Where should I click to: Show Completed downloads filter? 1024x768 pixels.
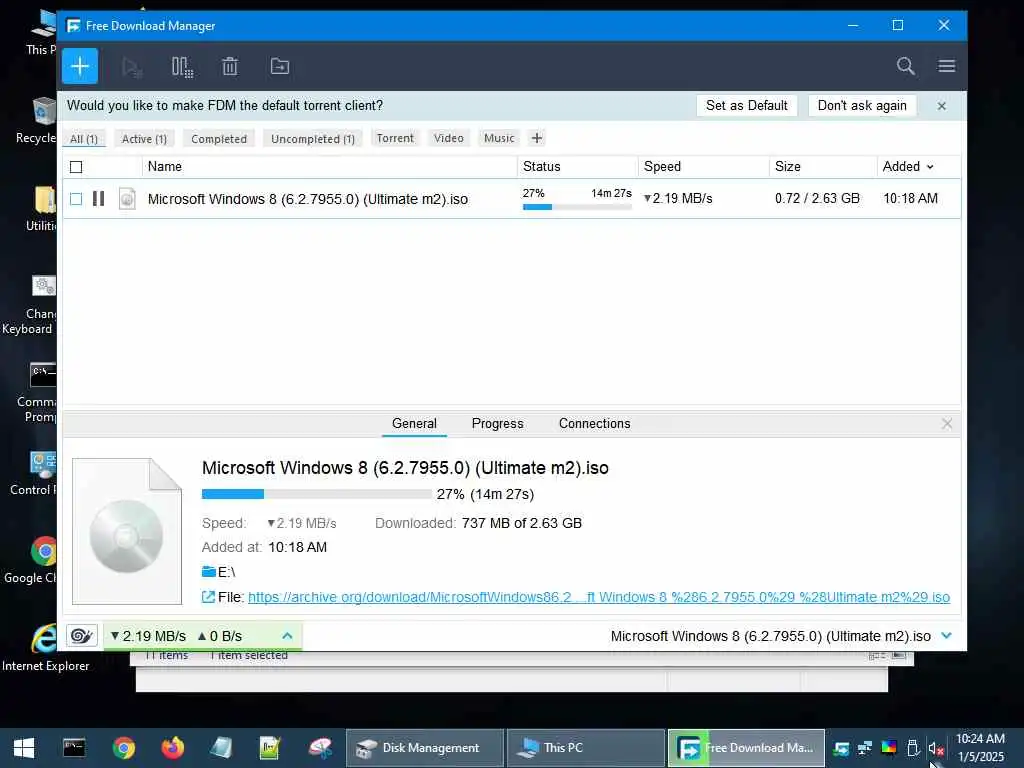coord(219,139)
